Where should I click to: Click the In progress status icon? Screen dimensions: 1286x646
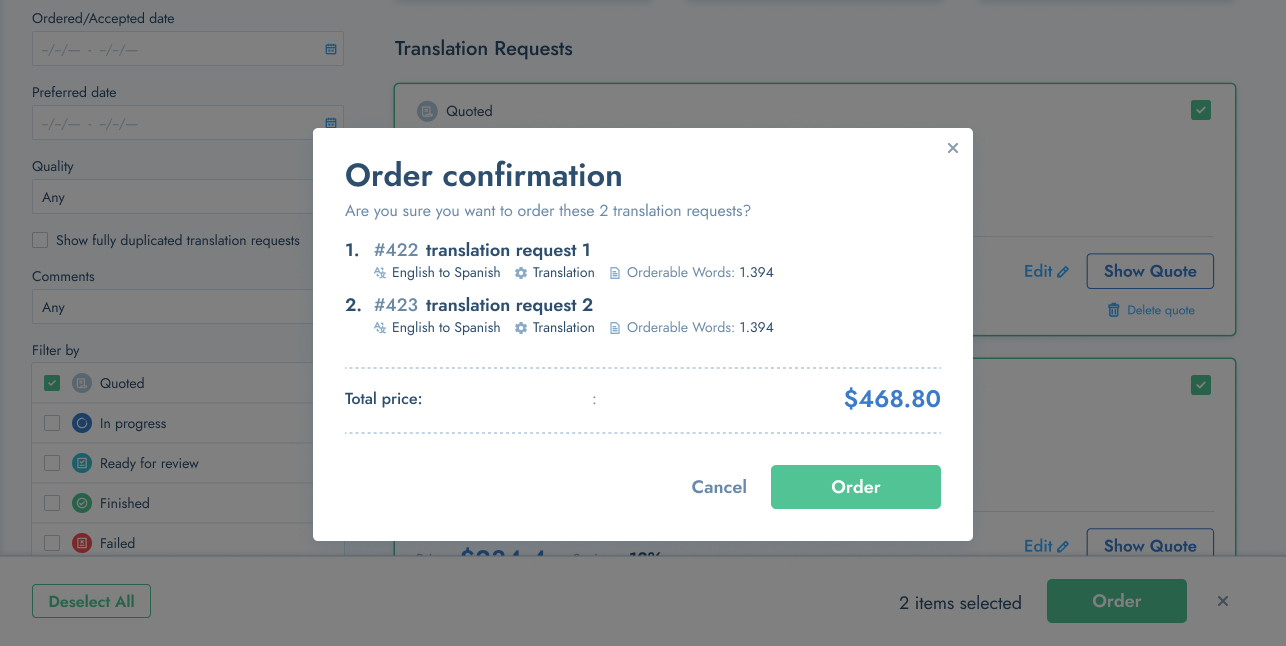pyautogui.click(x=82, y=423)
